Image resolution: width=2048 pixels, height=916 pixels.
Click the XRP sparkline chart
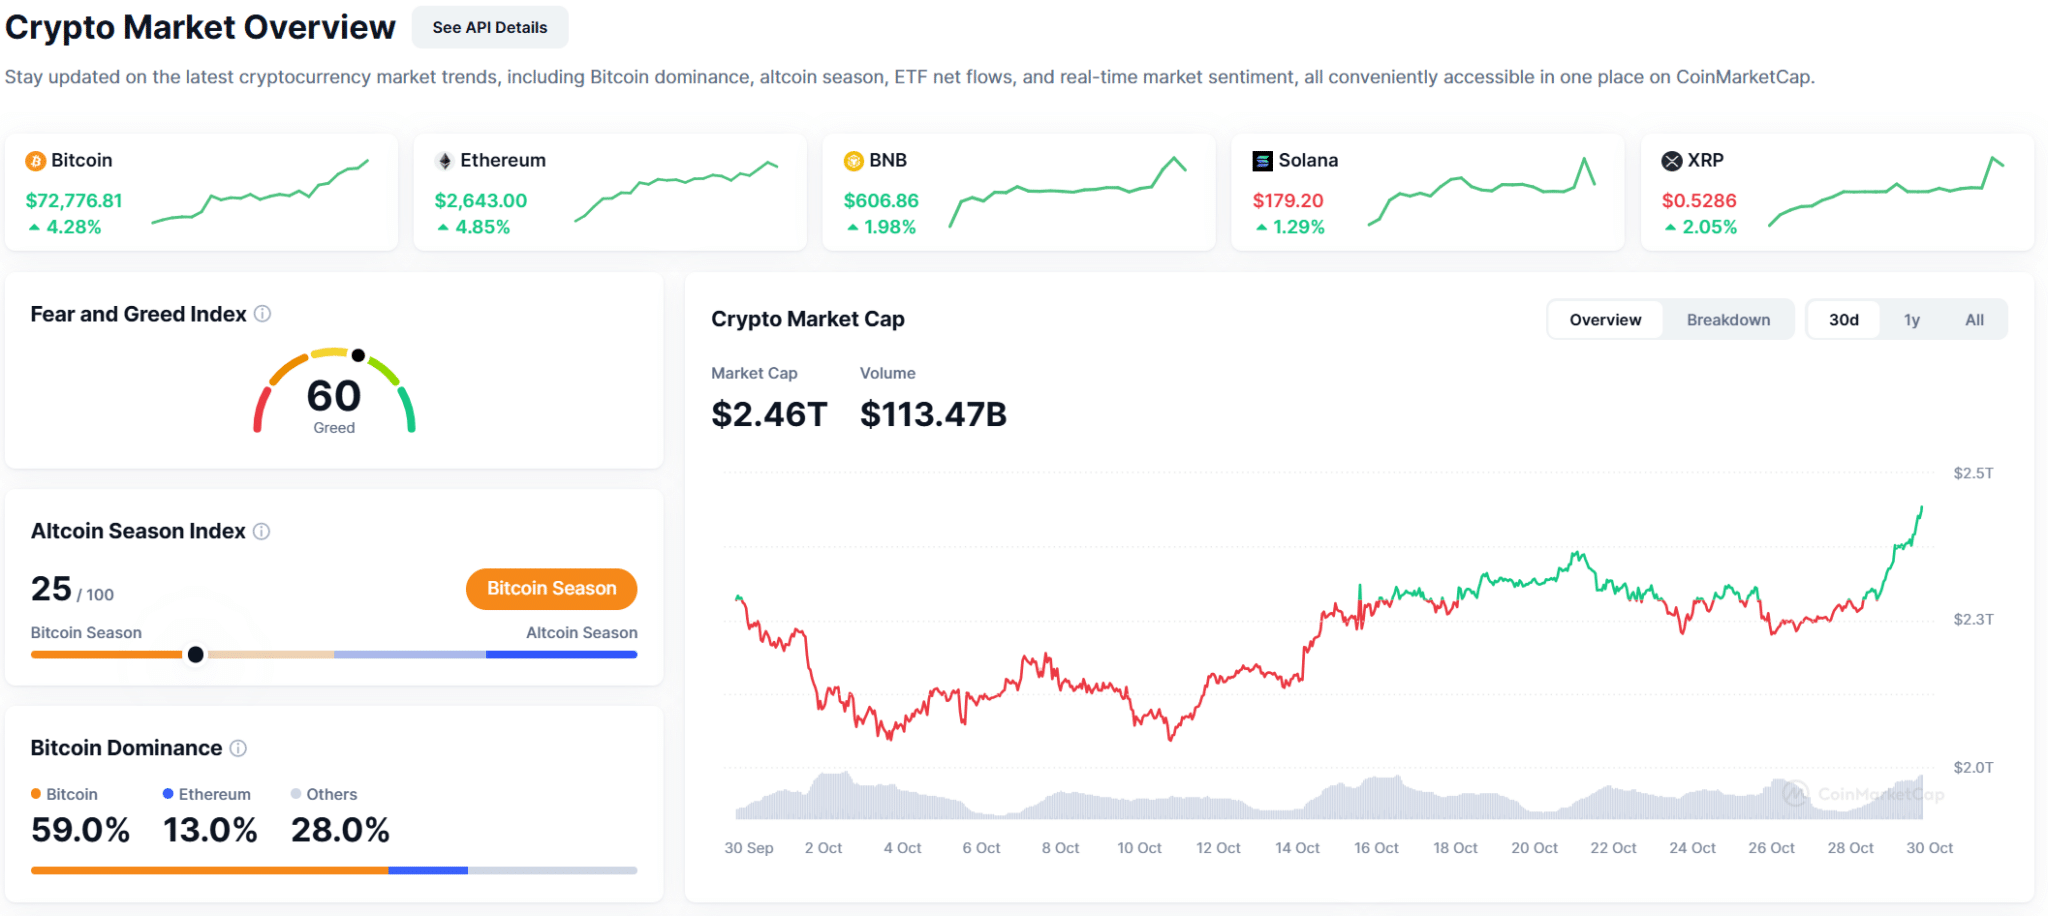[1886, 191]
